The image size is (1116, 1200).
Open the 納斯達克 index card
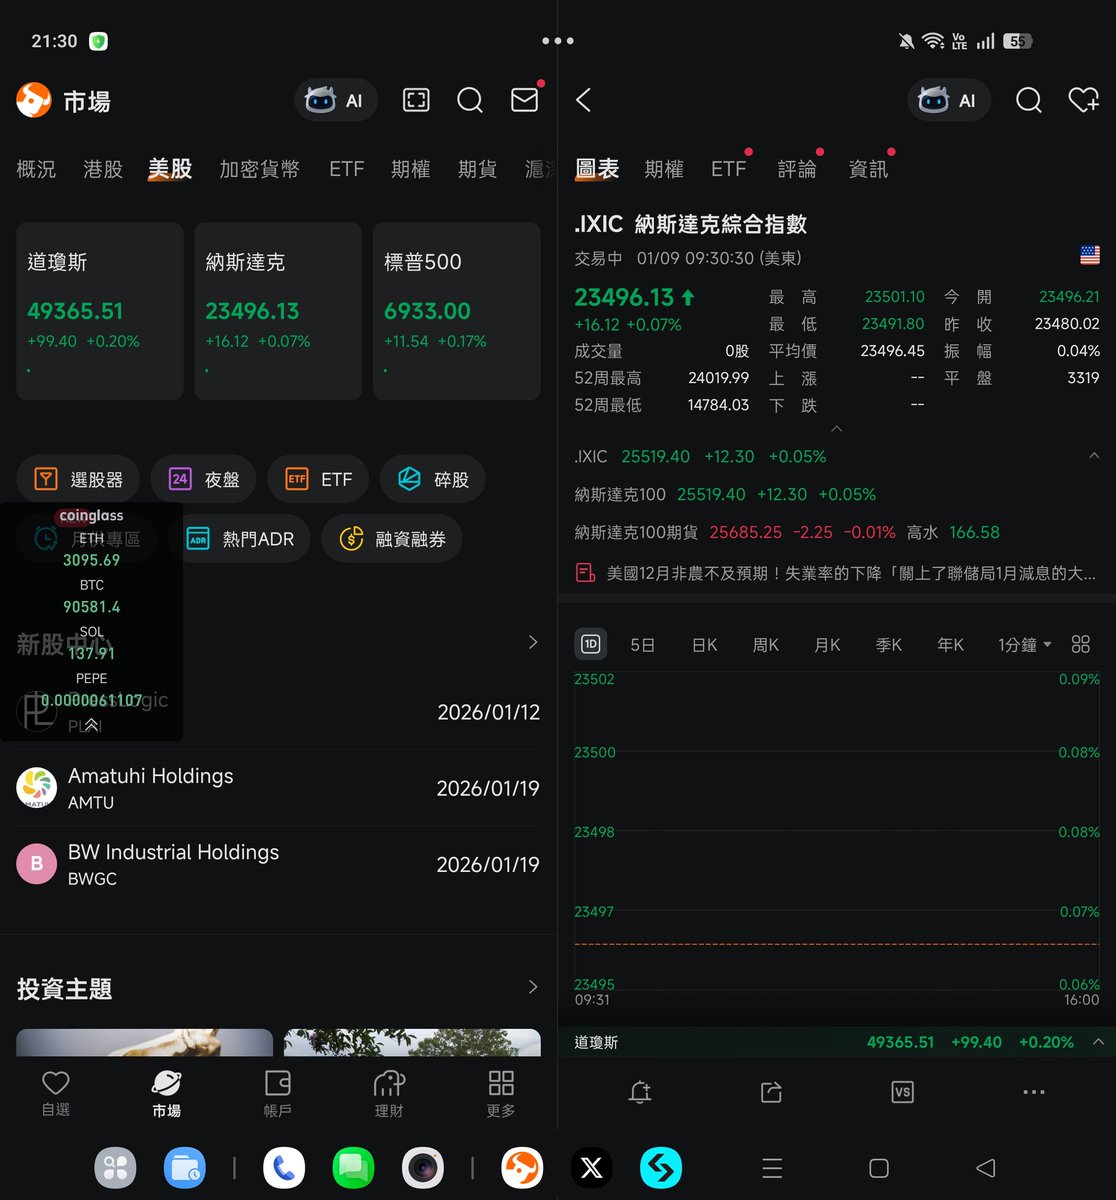278,311
